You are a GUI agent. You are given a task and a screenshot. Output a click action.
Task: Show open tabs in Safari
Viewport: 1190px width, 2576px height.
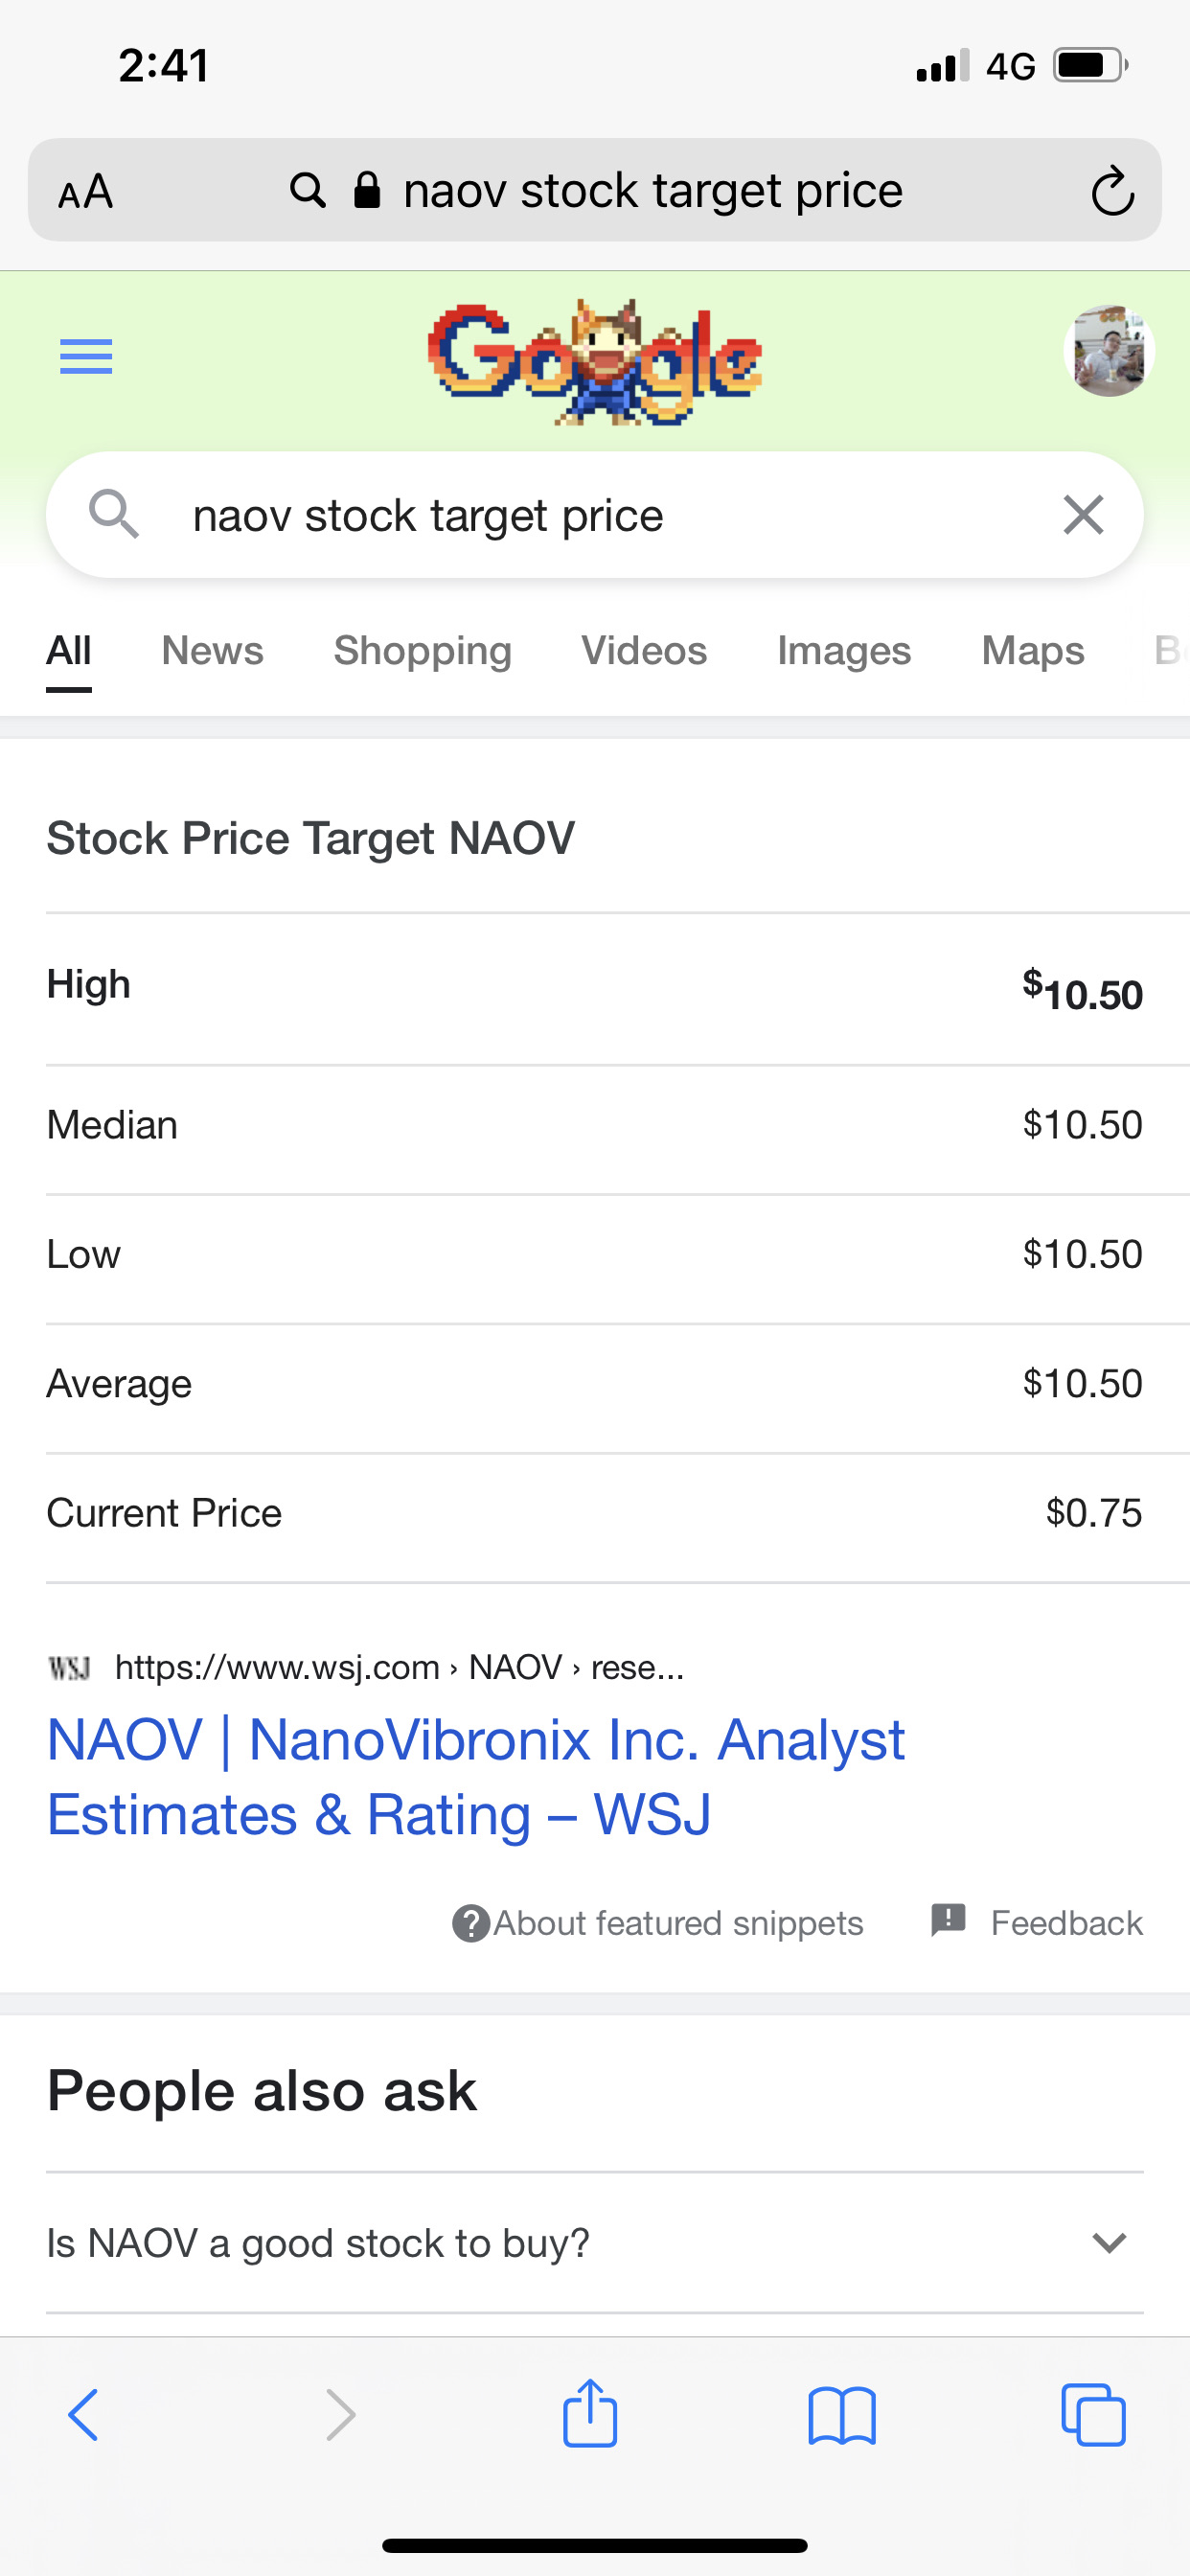1093,2415
